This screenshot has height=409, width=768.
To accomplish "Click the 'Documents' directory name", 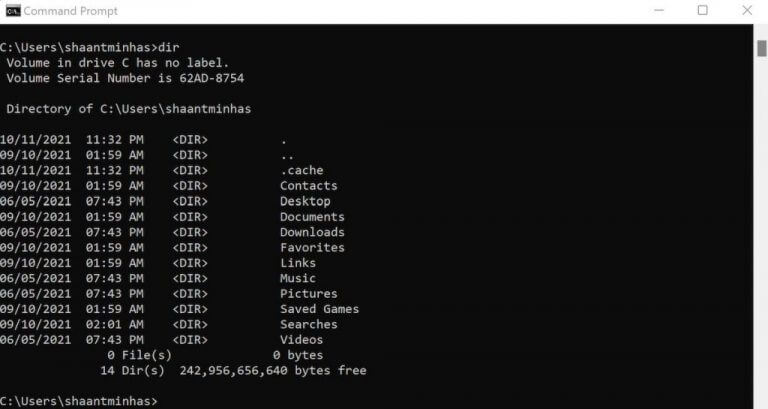I will pos(312,217).
